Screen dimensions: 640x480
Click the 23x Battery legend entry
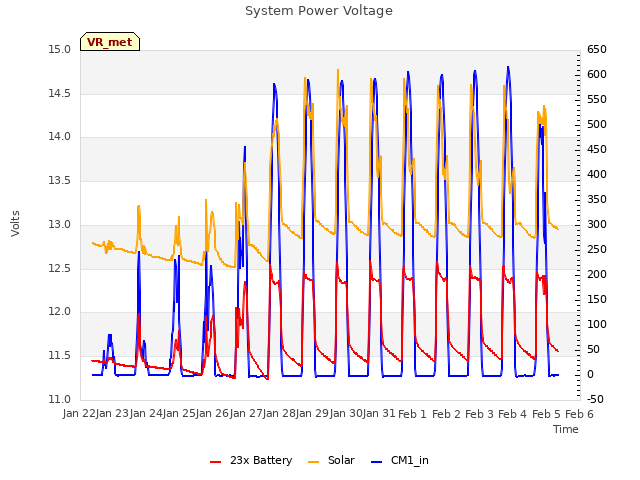coord(251,461)
